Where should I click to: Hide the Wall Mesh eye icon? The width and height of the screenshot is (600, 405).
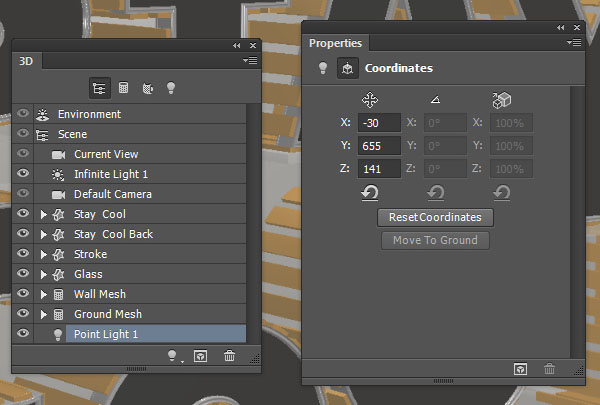[x=24, y=294]
